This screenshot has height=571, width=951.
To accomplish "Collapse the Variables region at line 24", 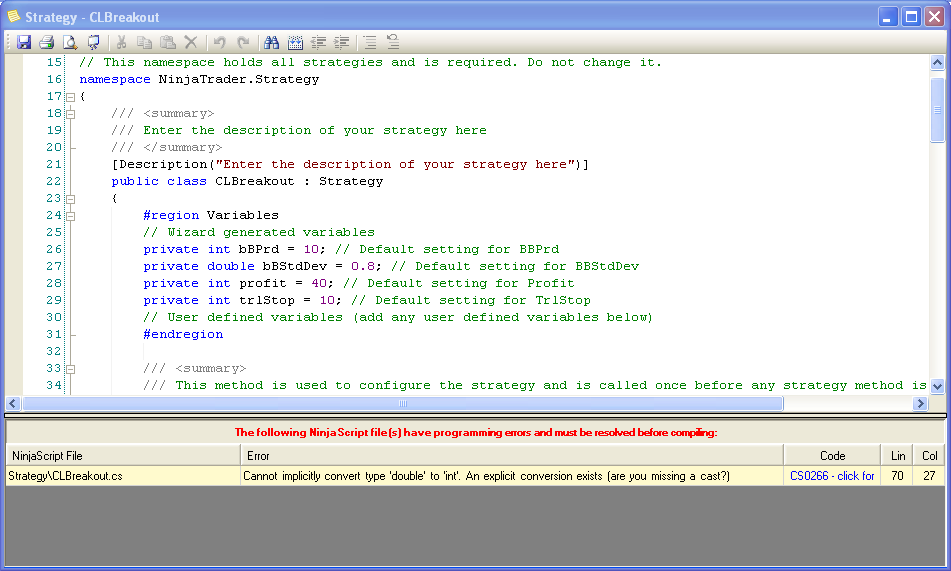I will [x=70, y=216].
